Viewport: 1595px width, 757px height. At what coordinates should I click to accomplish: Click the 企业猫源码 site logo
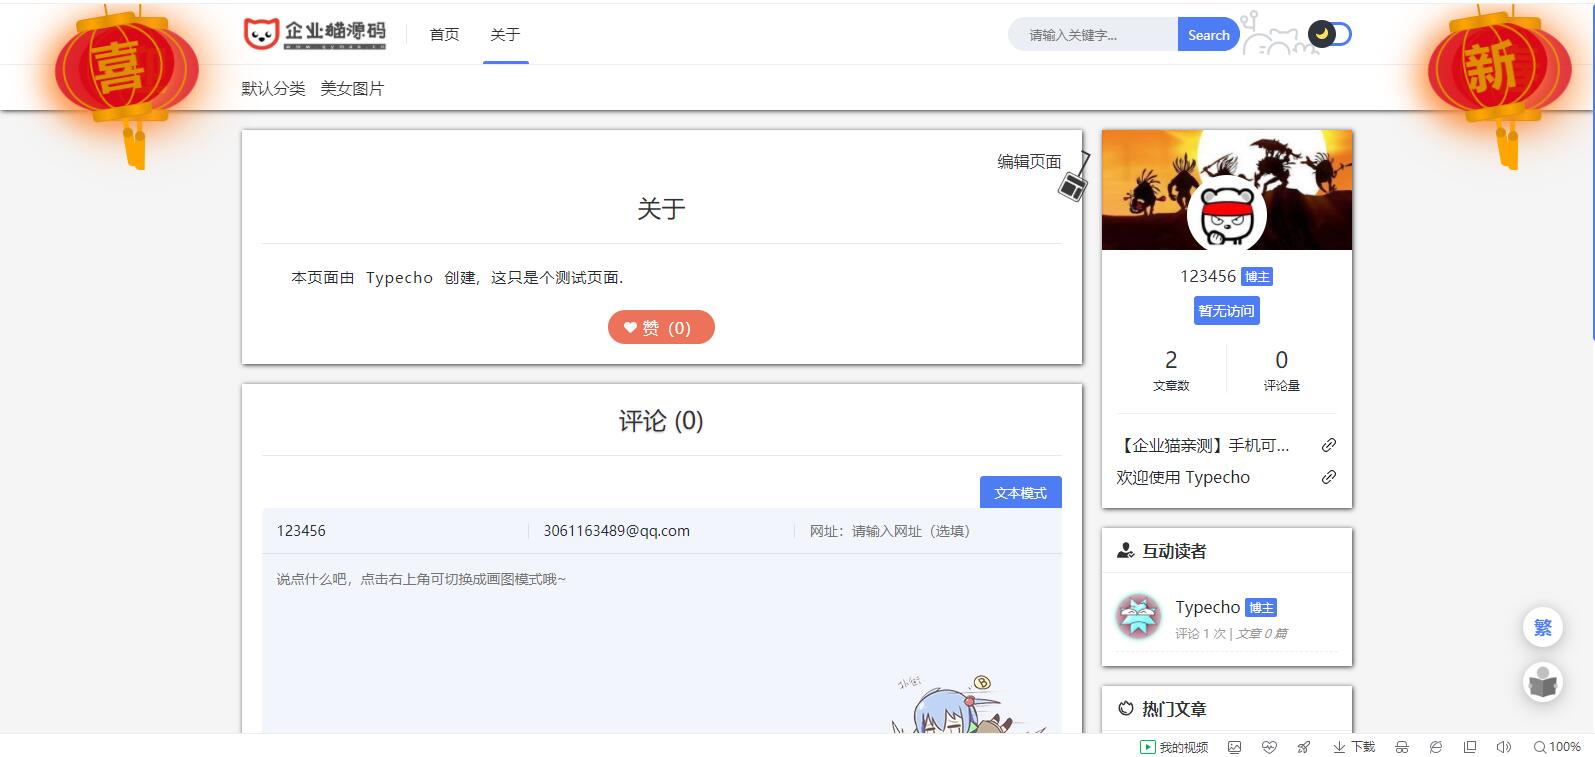coord(315,34)
